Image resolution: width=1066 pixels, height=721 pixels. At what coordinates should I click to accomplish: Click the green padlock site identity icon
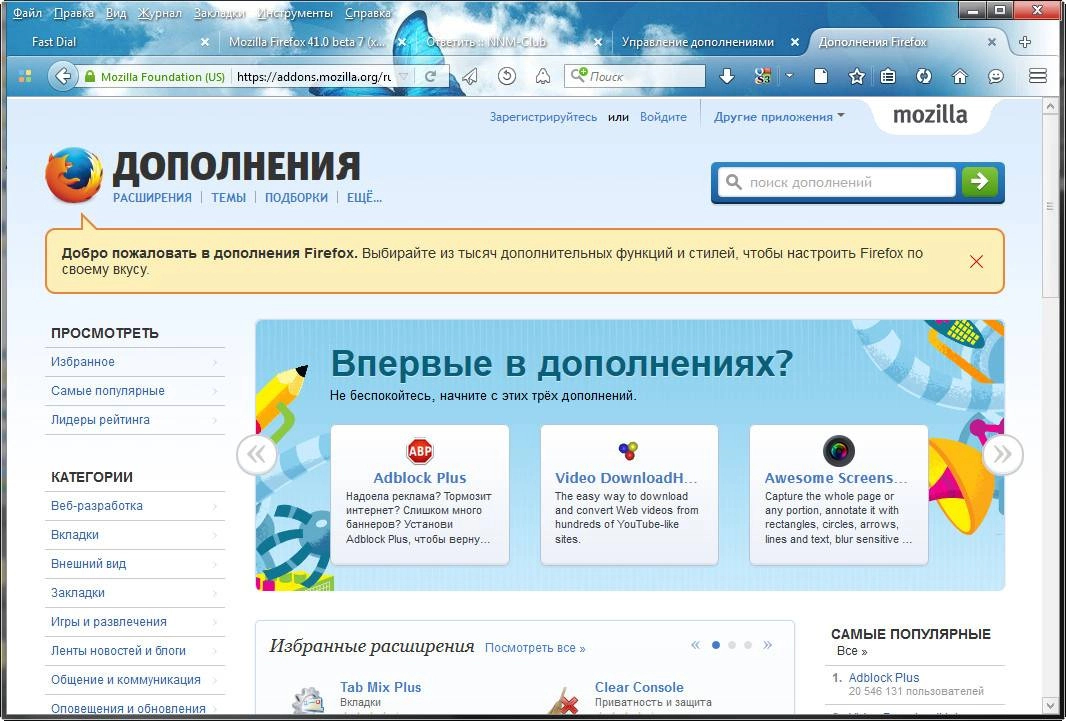(x=89, y=76)
